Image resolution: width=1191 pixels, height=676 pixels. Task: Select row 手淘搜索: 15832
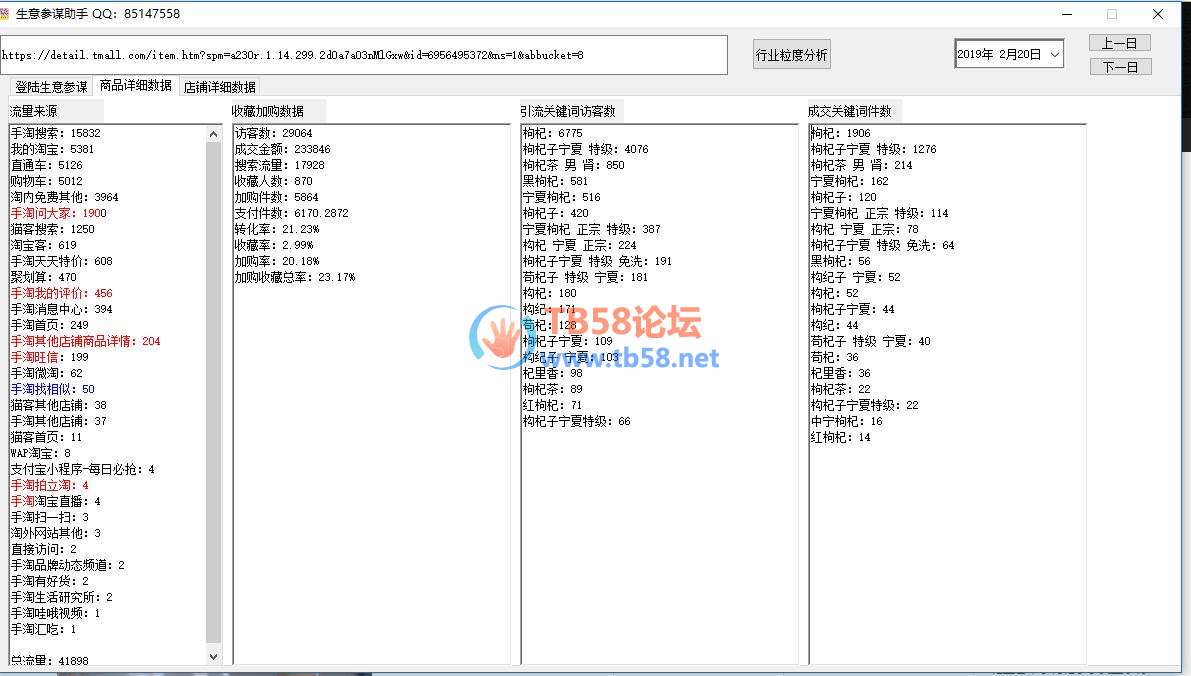point(55,133)
